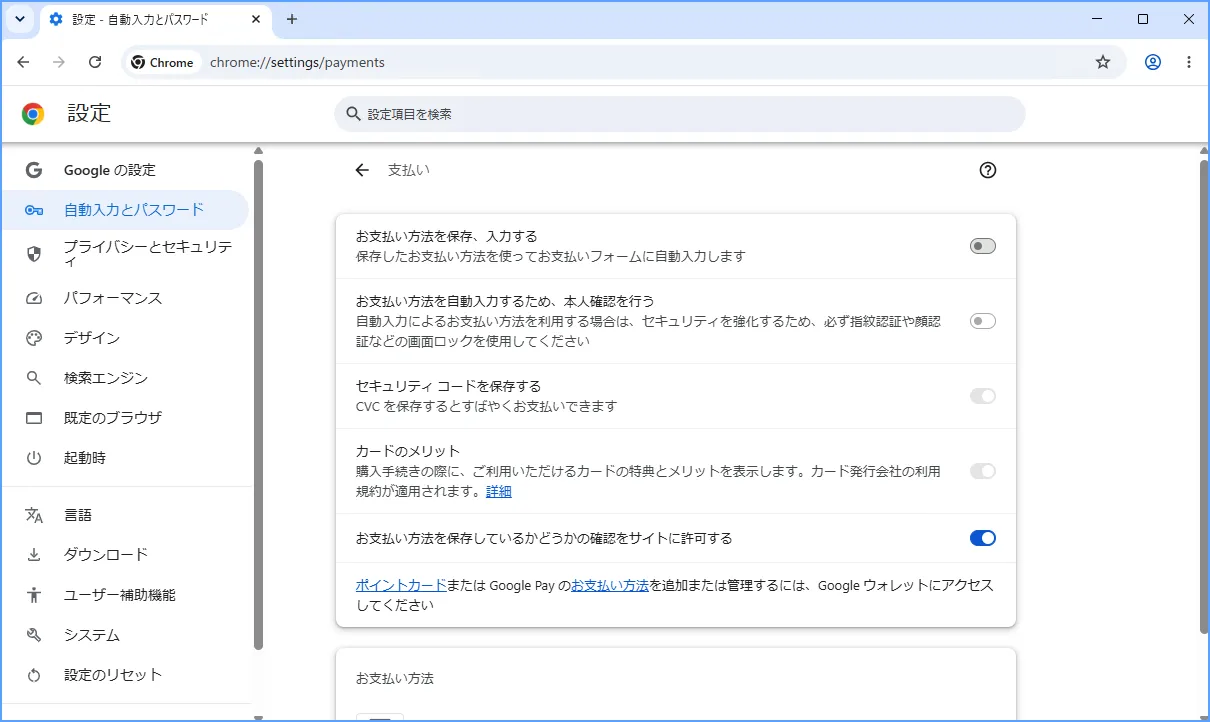Focus the 設定項目を検索 search field
The image size is (1210, 722).
tap(680, 114)
